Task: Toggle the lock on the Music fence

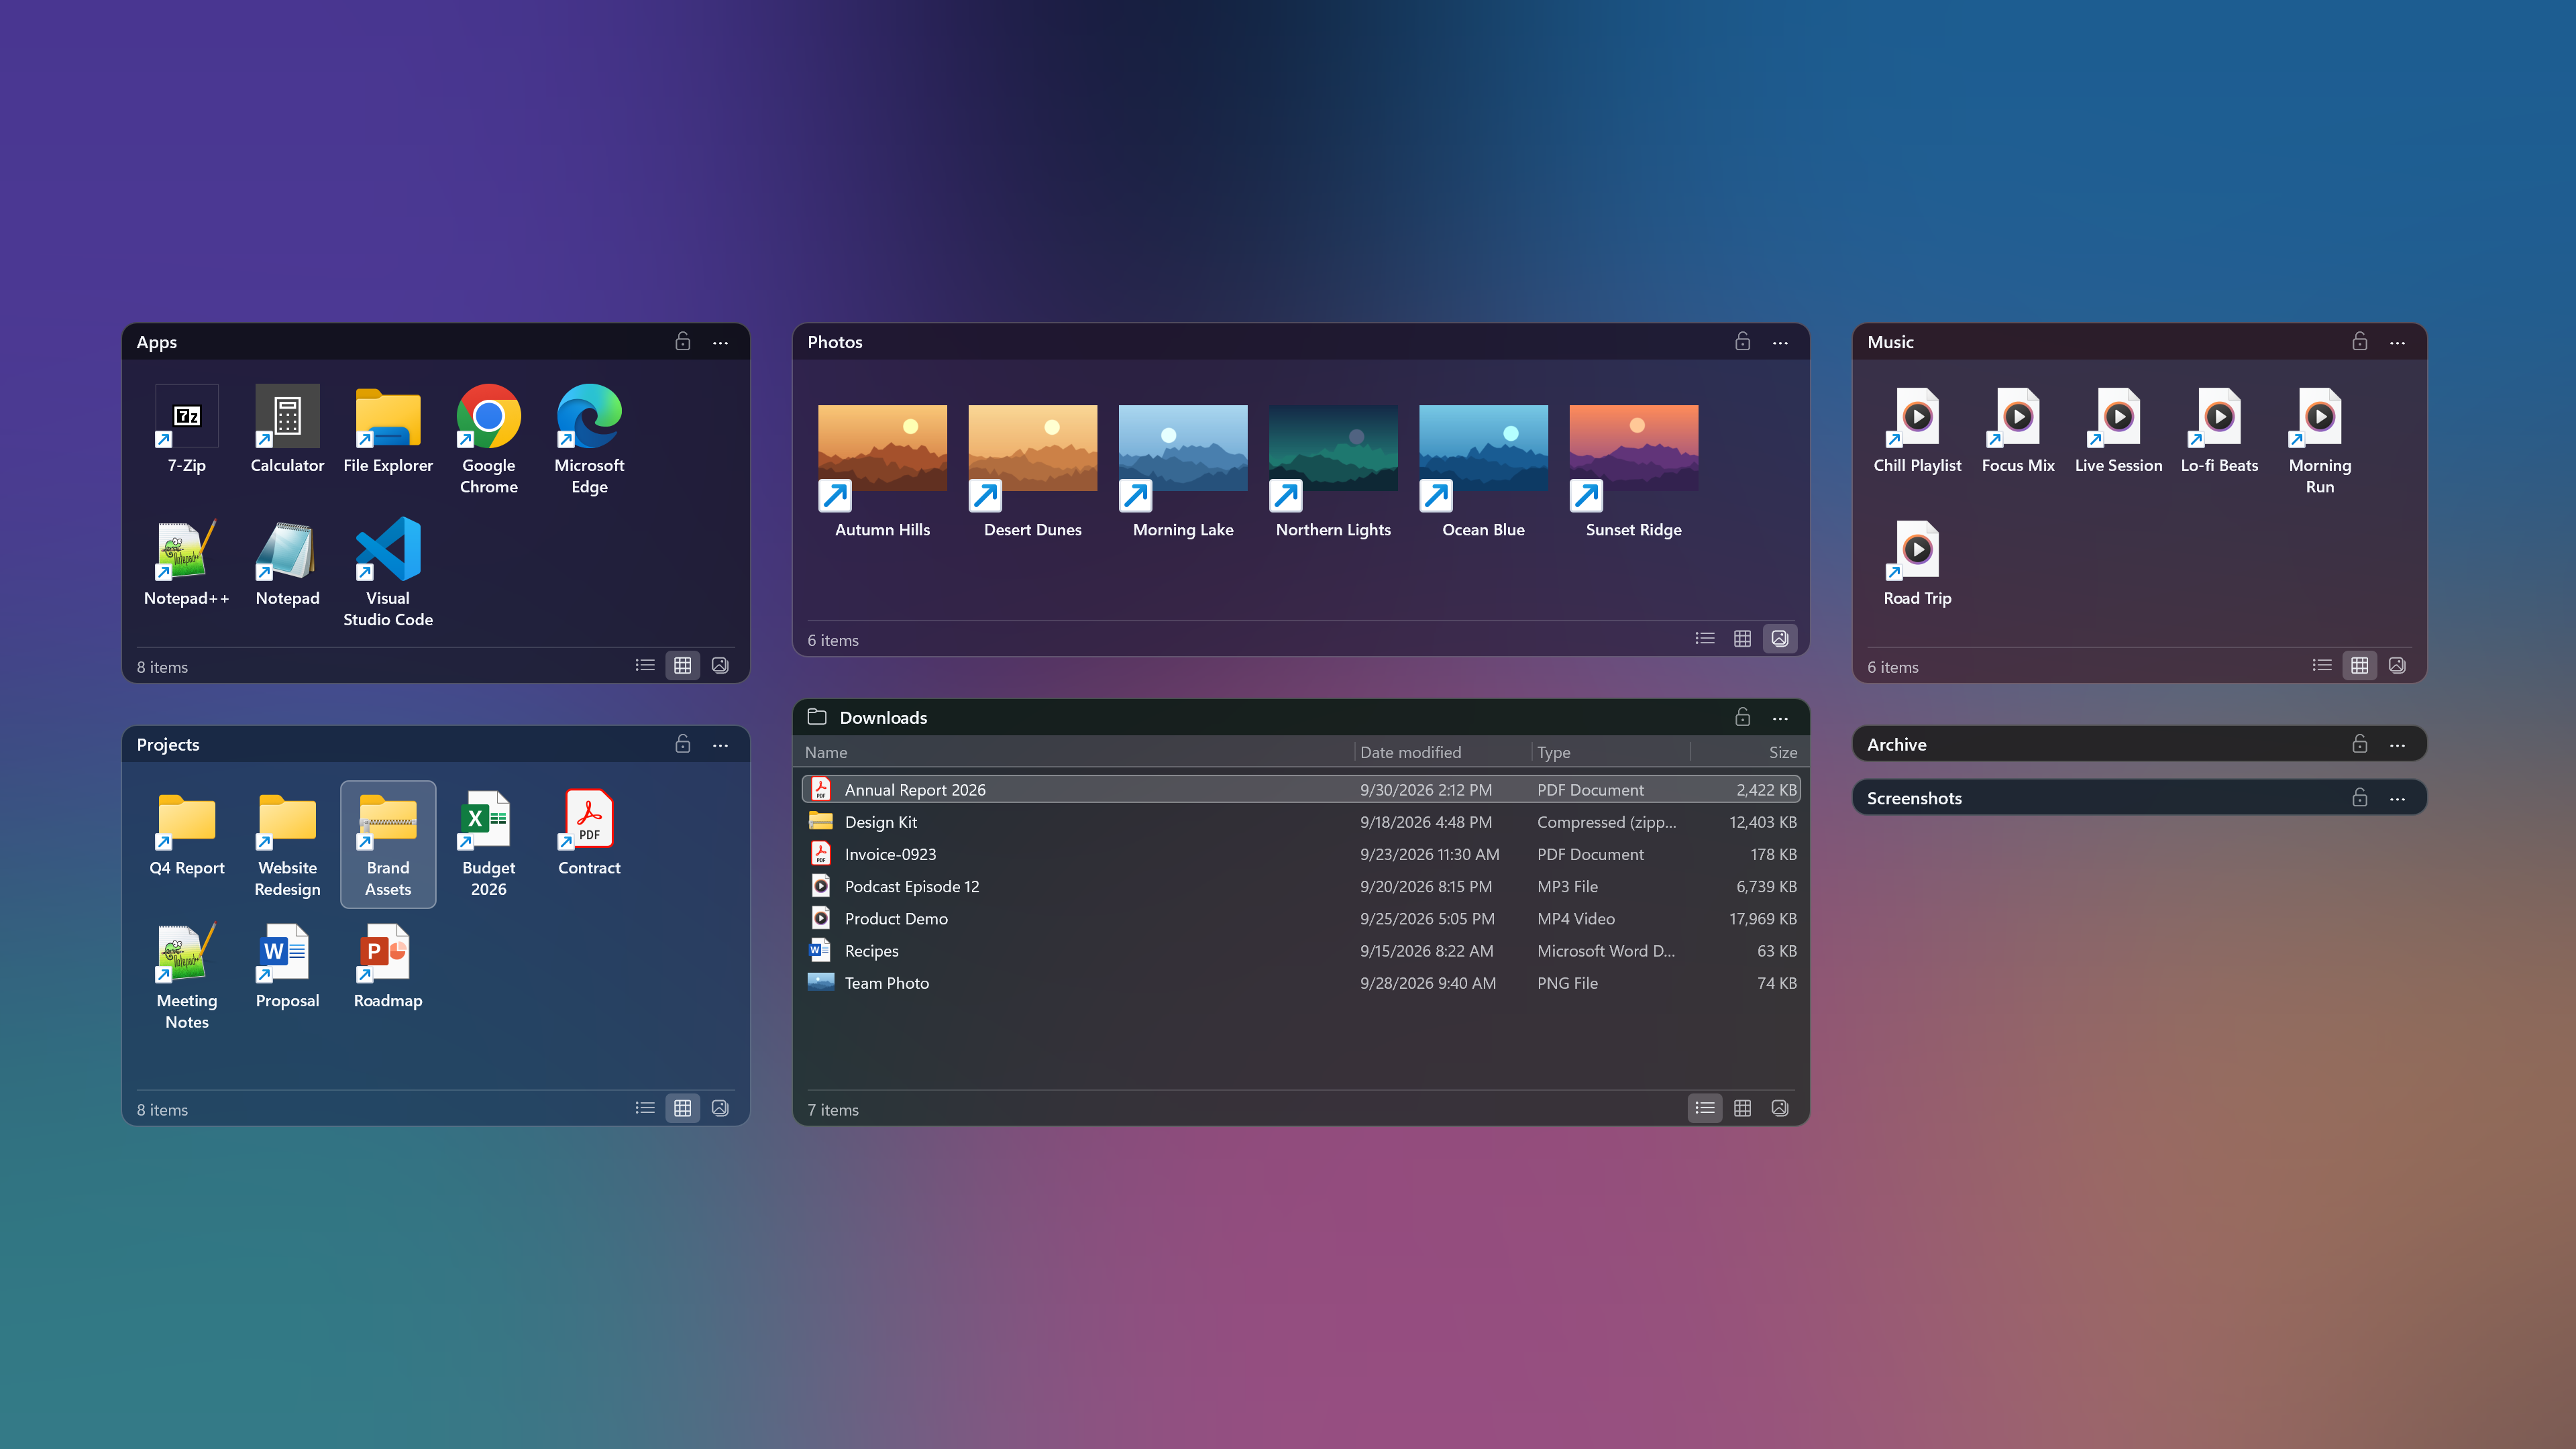Action: 2360,342
